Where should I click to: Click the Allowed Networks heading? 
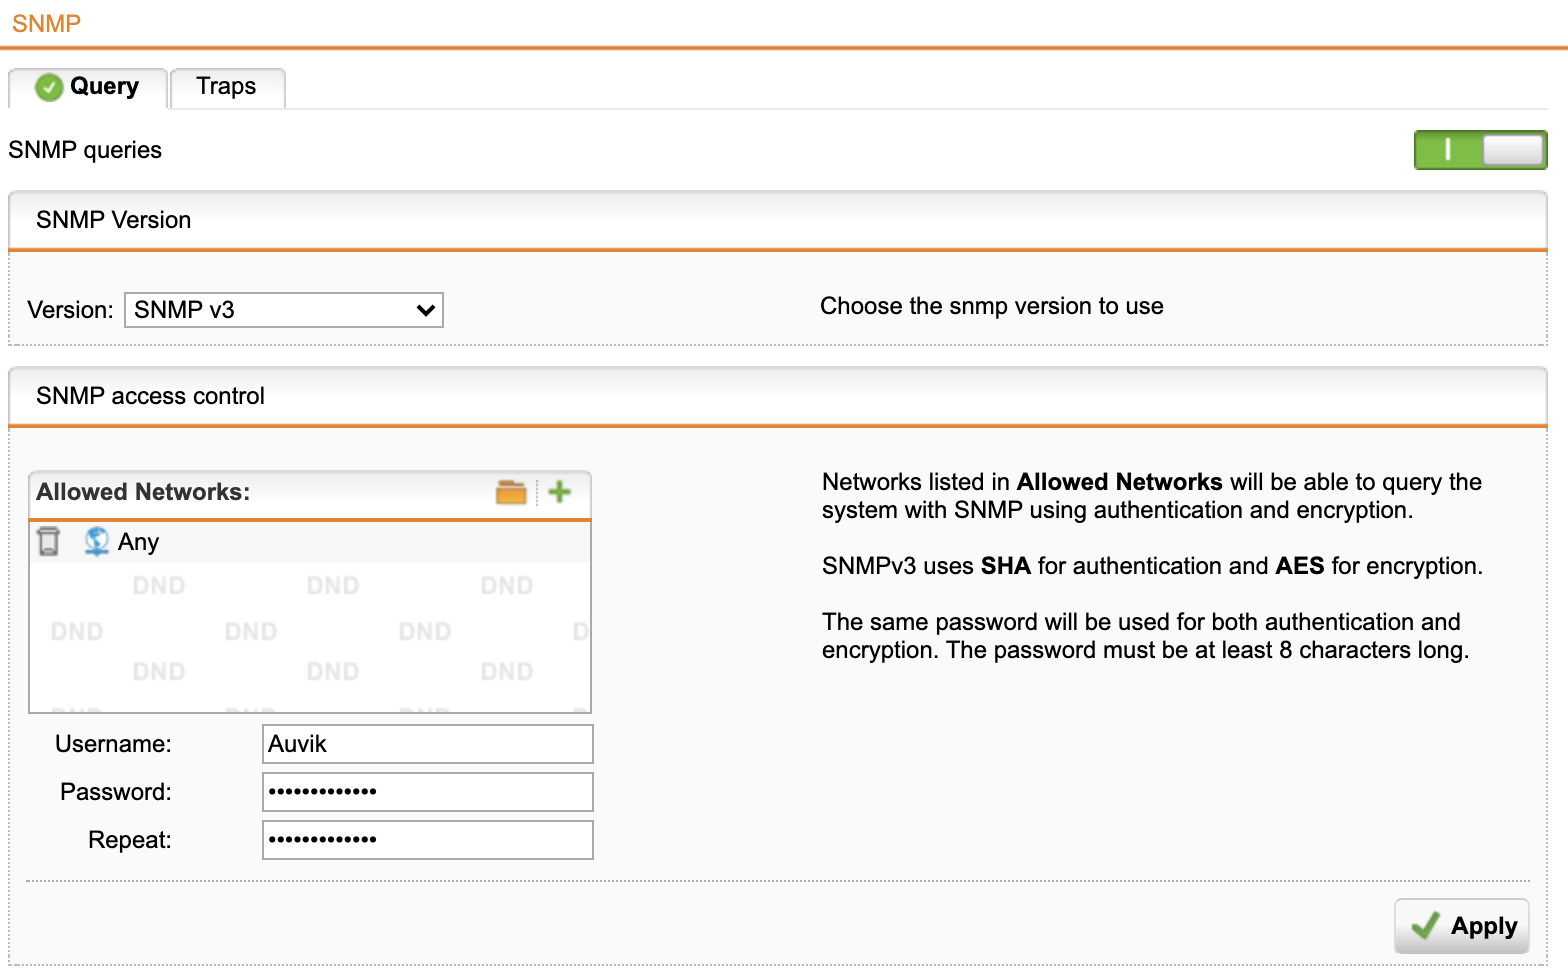click(x=143, y=492)
